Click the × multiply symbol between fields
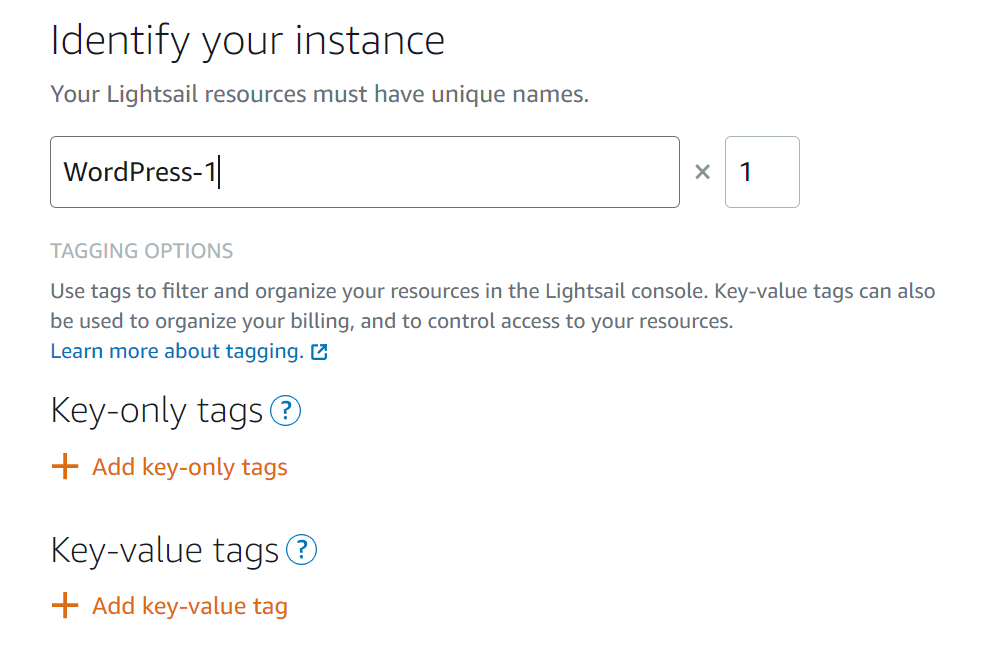 pos(702,172)
